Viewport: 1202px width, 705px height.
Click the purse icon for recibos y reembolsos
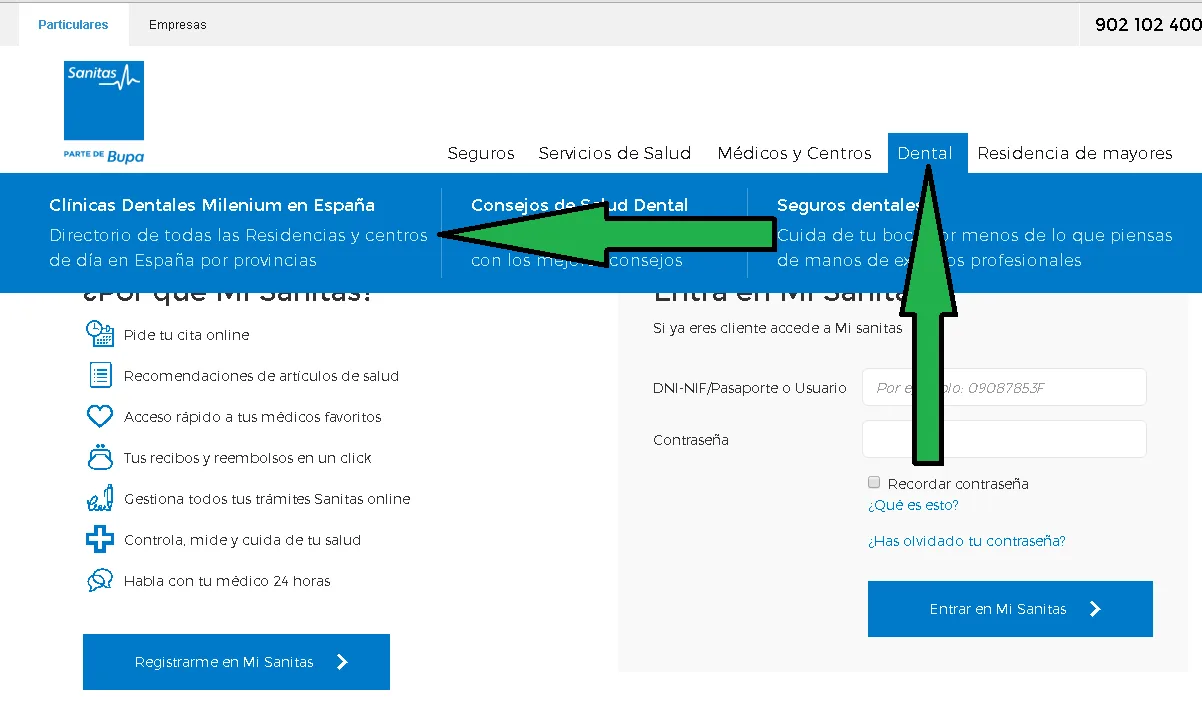[x=99, y=457]
